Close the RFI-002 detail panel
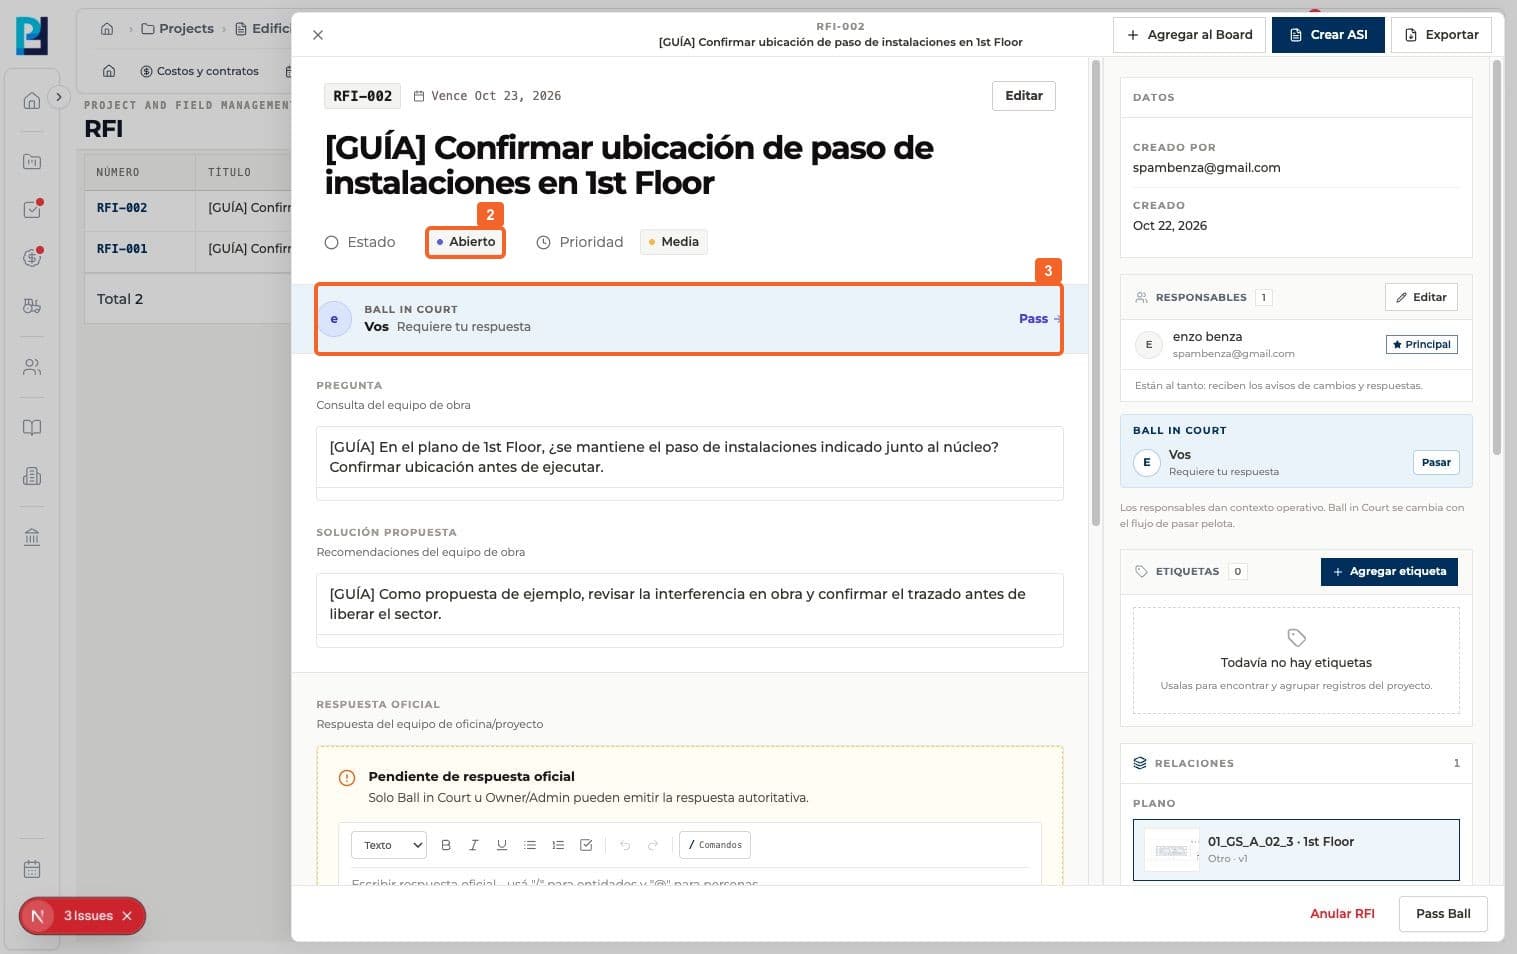Viewport: 1517px width, 954px height. tap(318, 35)
